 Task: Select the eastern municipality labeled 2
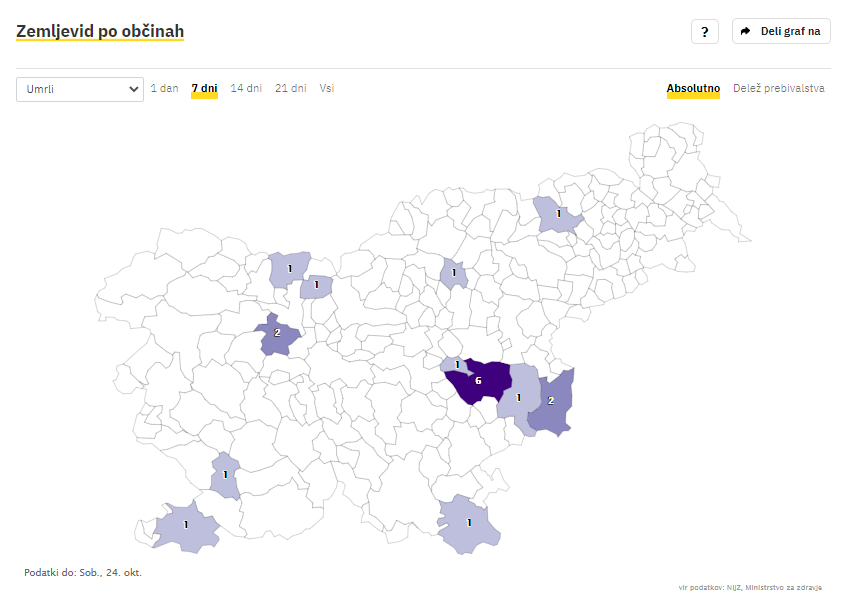[552, 403]
